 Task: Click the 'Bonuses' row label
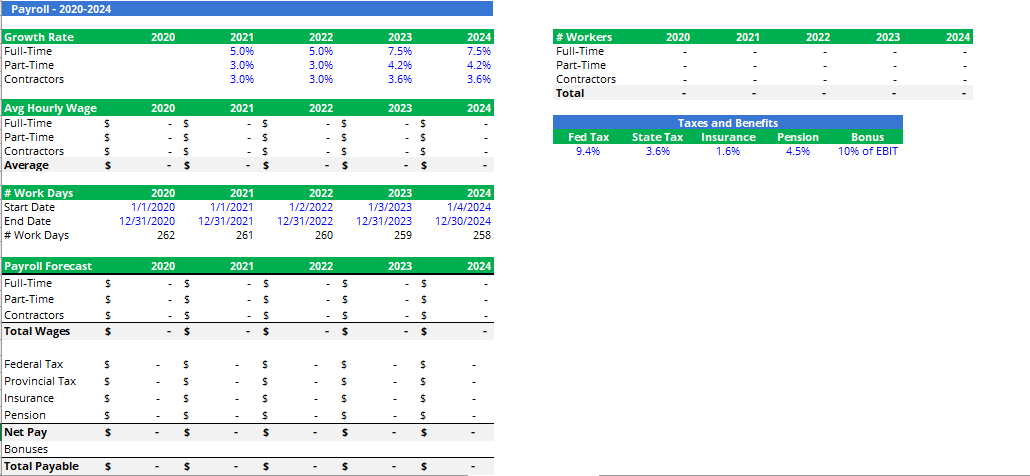click(x=27, y=450)
